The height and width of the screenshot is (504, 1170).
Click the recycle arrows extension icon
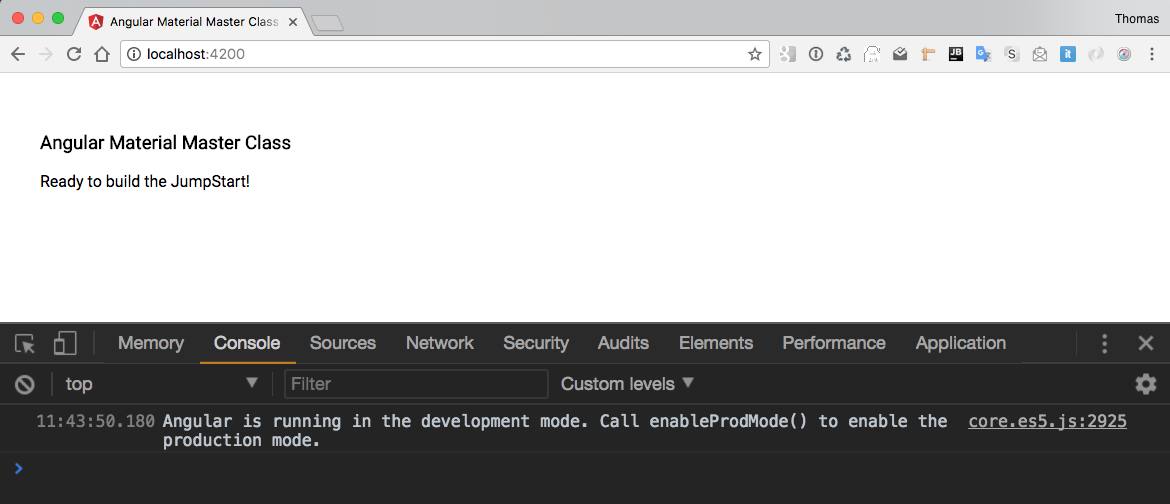843,54
